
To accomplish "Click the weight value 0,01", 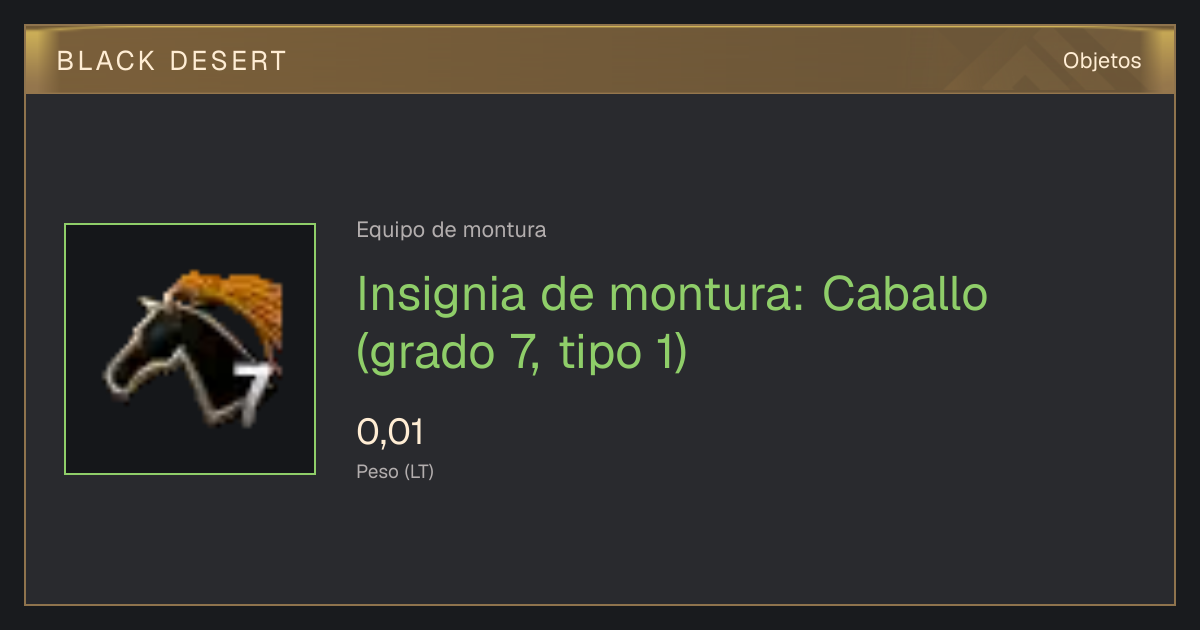I will [x=390, y=432].
